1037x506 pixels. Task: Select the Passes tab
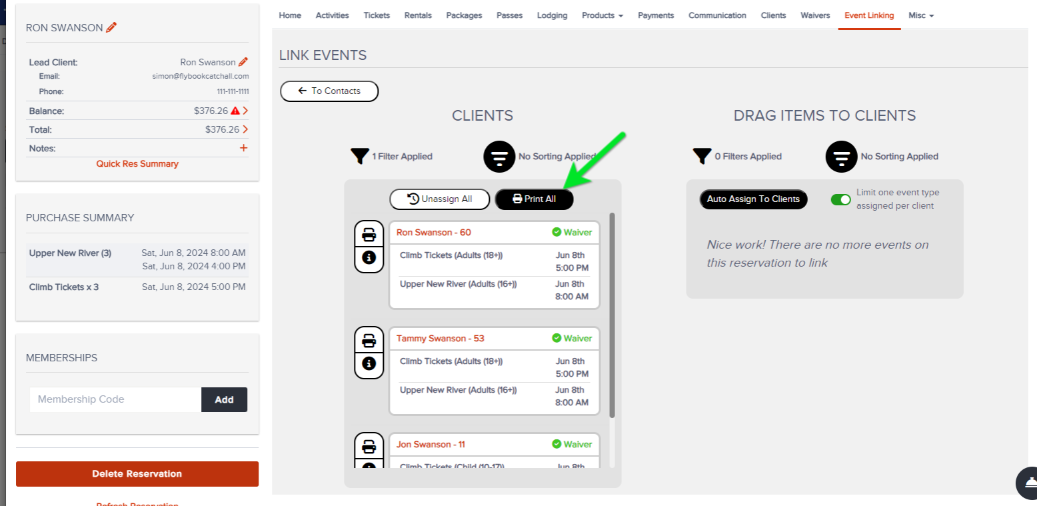[x=509, y=15]
